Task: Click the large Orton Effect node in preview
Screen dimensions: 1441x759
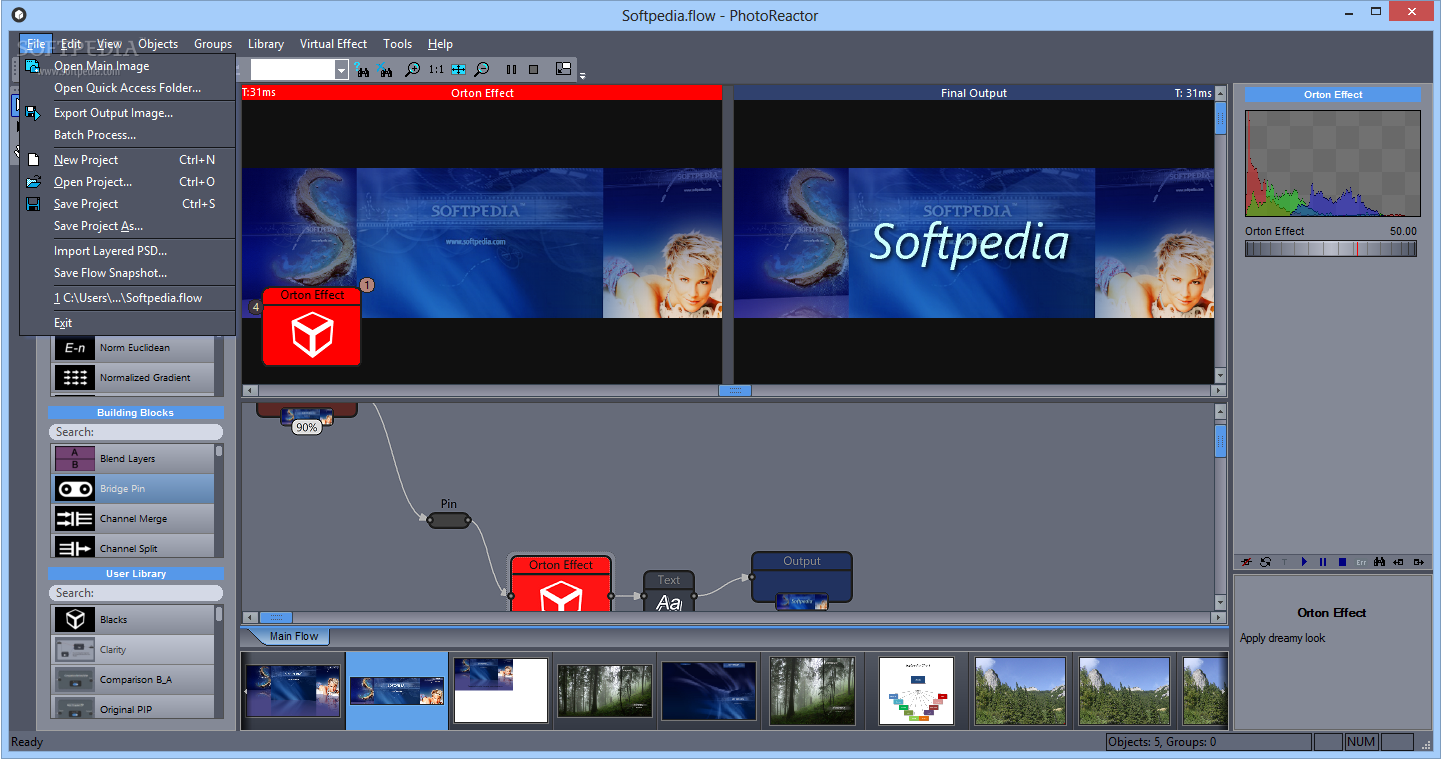Action: 312,326
